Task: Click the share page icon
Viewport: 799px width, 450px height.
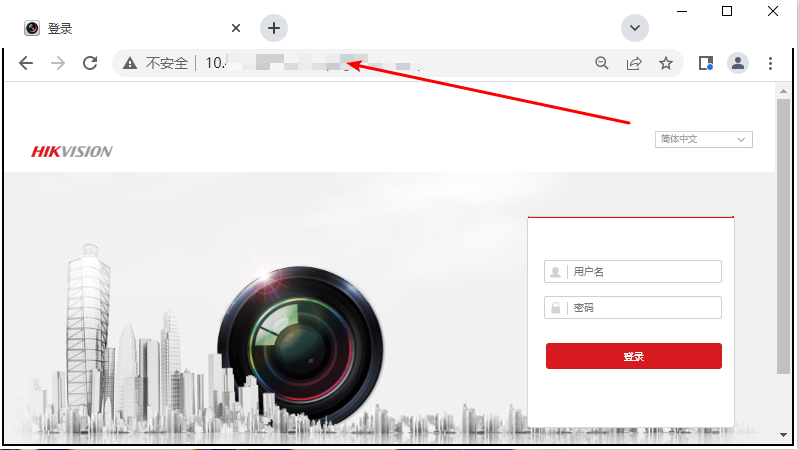Action: tap(634, 63)
